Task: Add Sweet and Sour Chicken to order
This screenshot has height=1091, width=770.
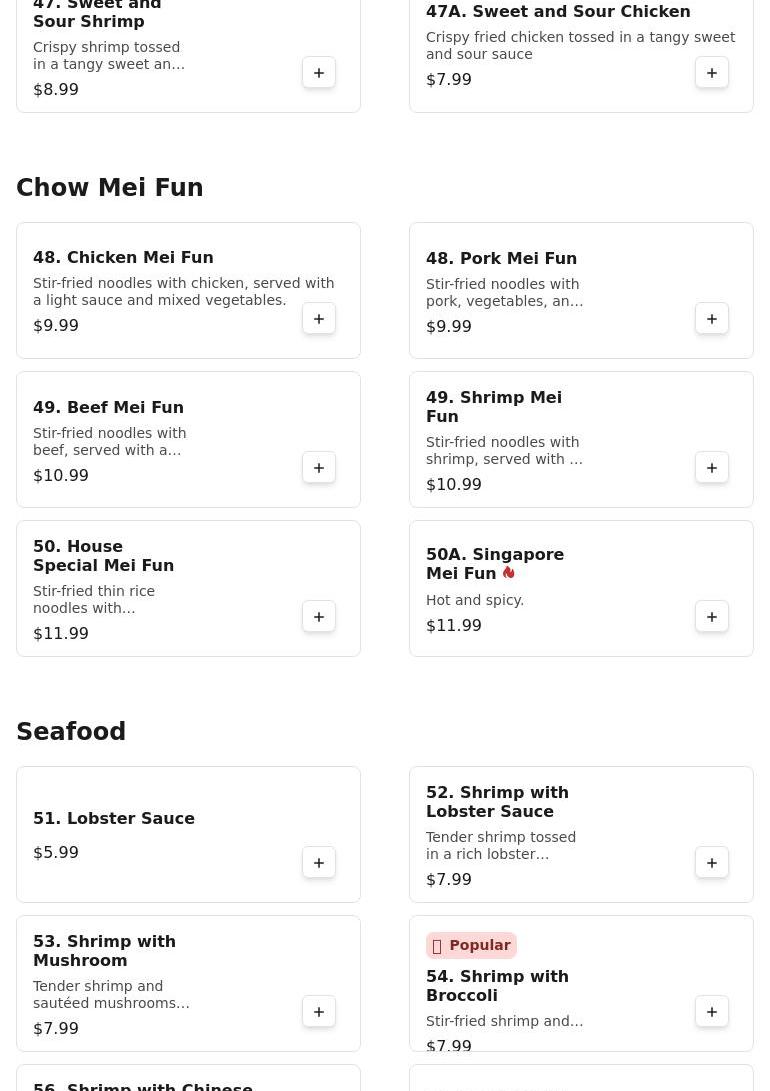Action: (712, 73)
